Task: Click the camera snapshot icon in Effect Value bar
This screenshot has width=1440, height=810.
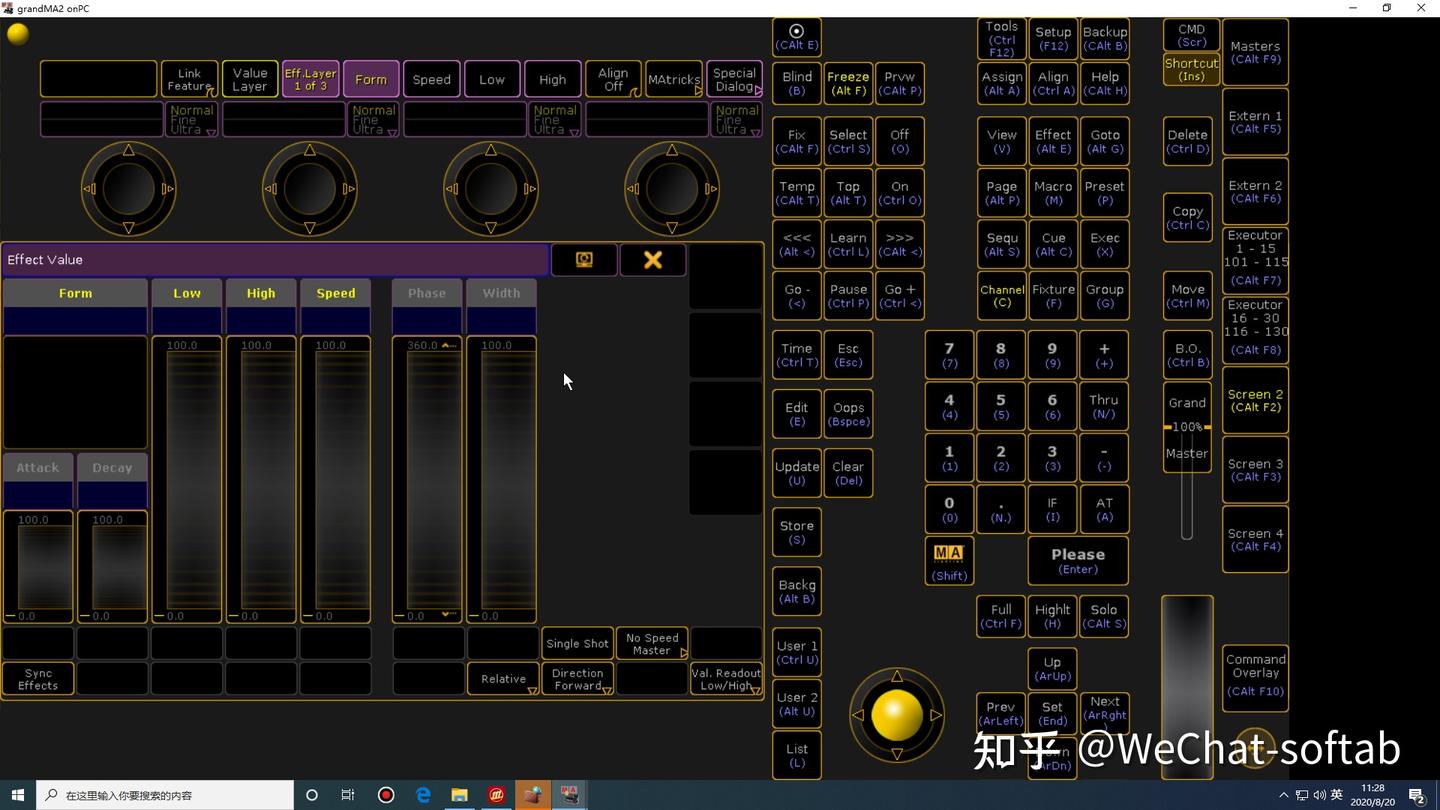Action: point(584,260)
